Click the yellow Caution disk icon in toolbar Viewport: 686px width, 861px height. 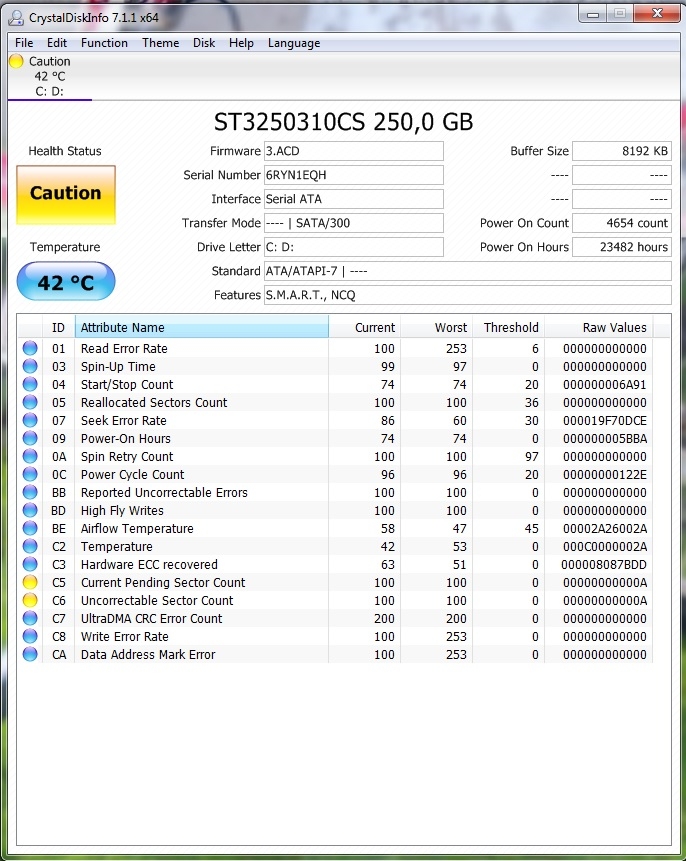click(x=16, y=61)
